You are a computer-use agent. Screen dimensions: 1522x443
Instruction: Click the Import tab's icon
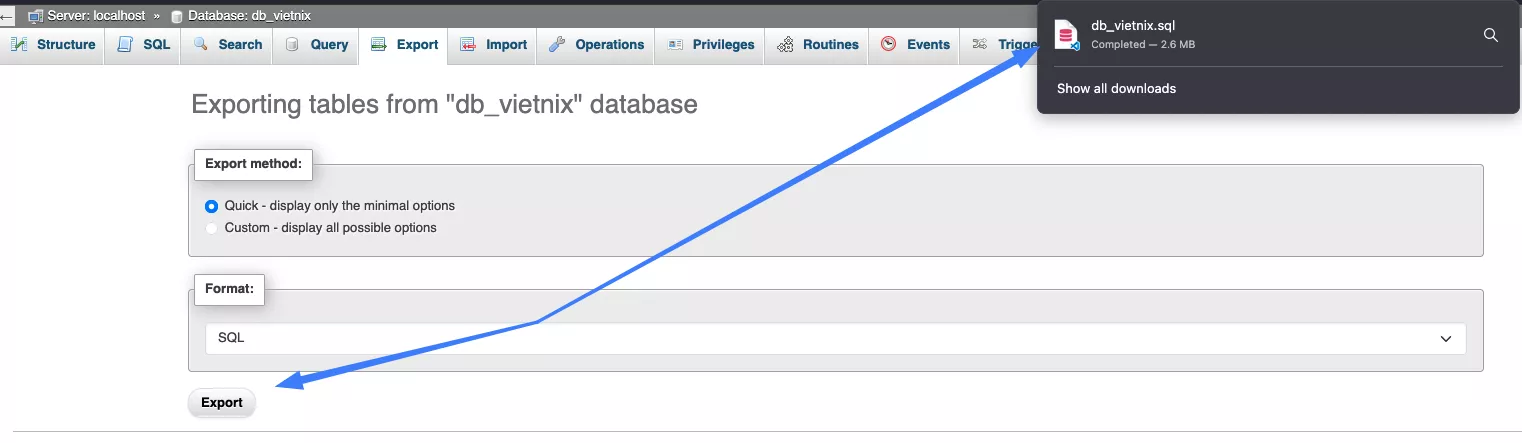pos(468,45)
